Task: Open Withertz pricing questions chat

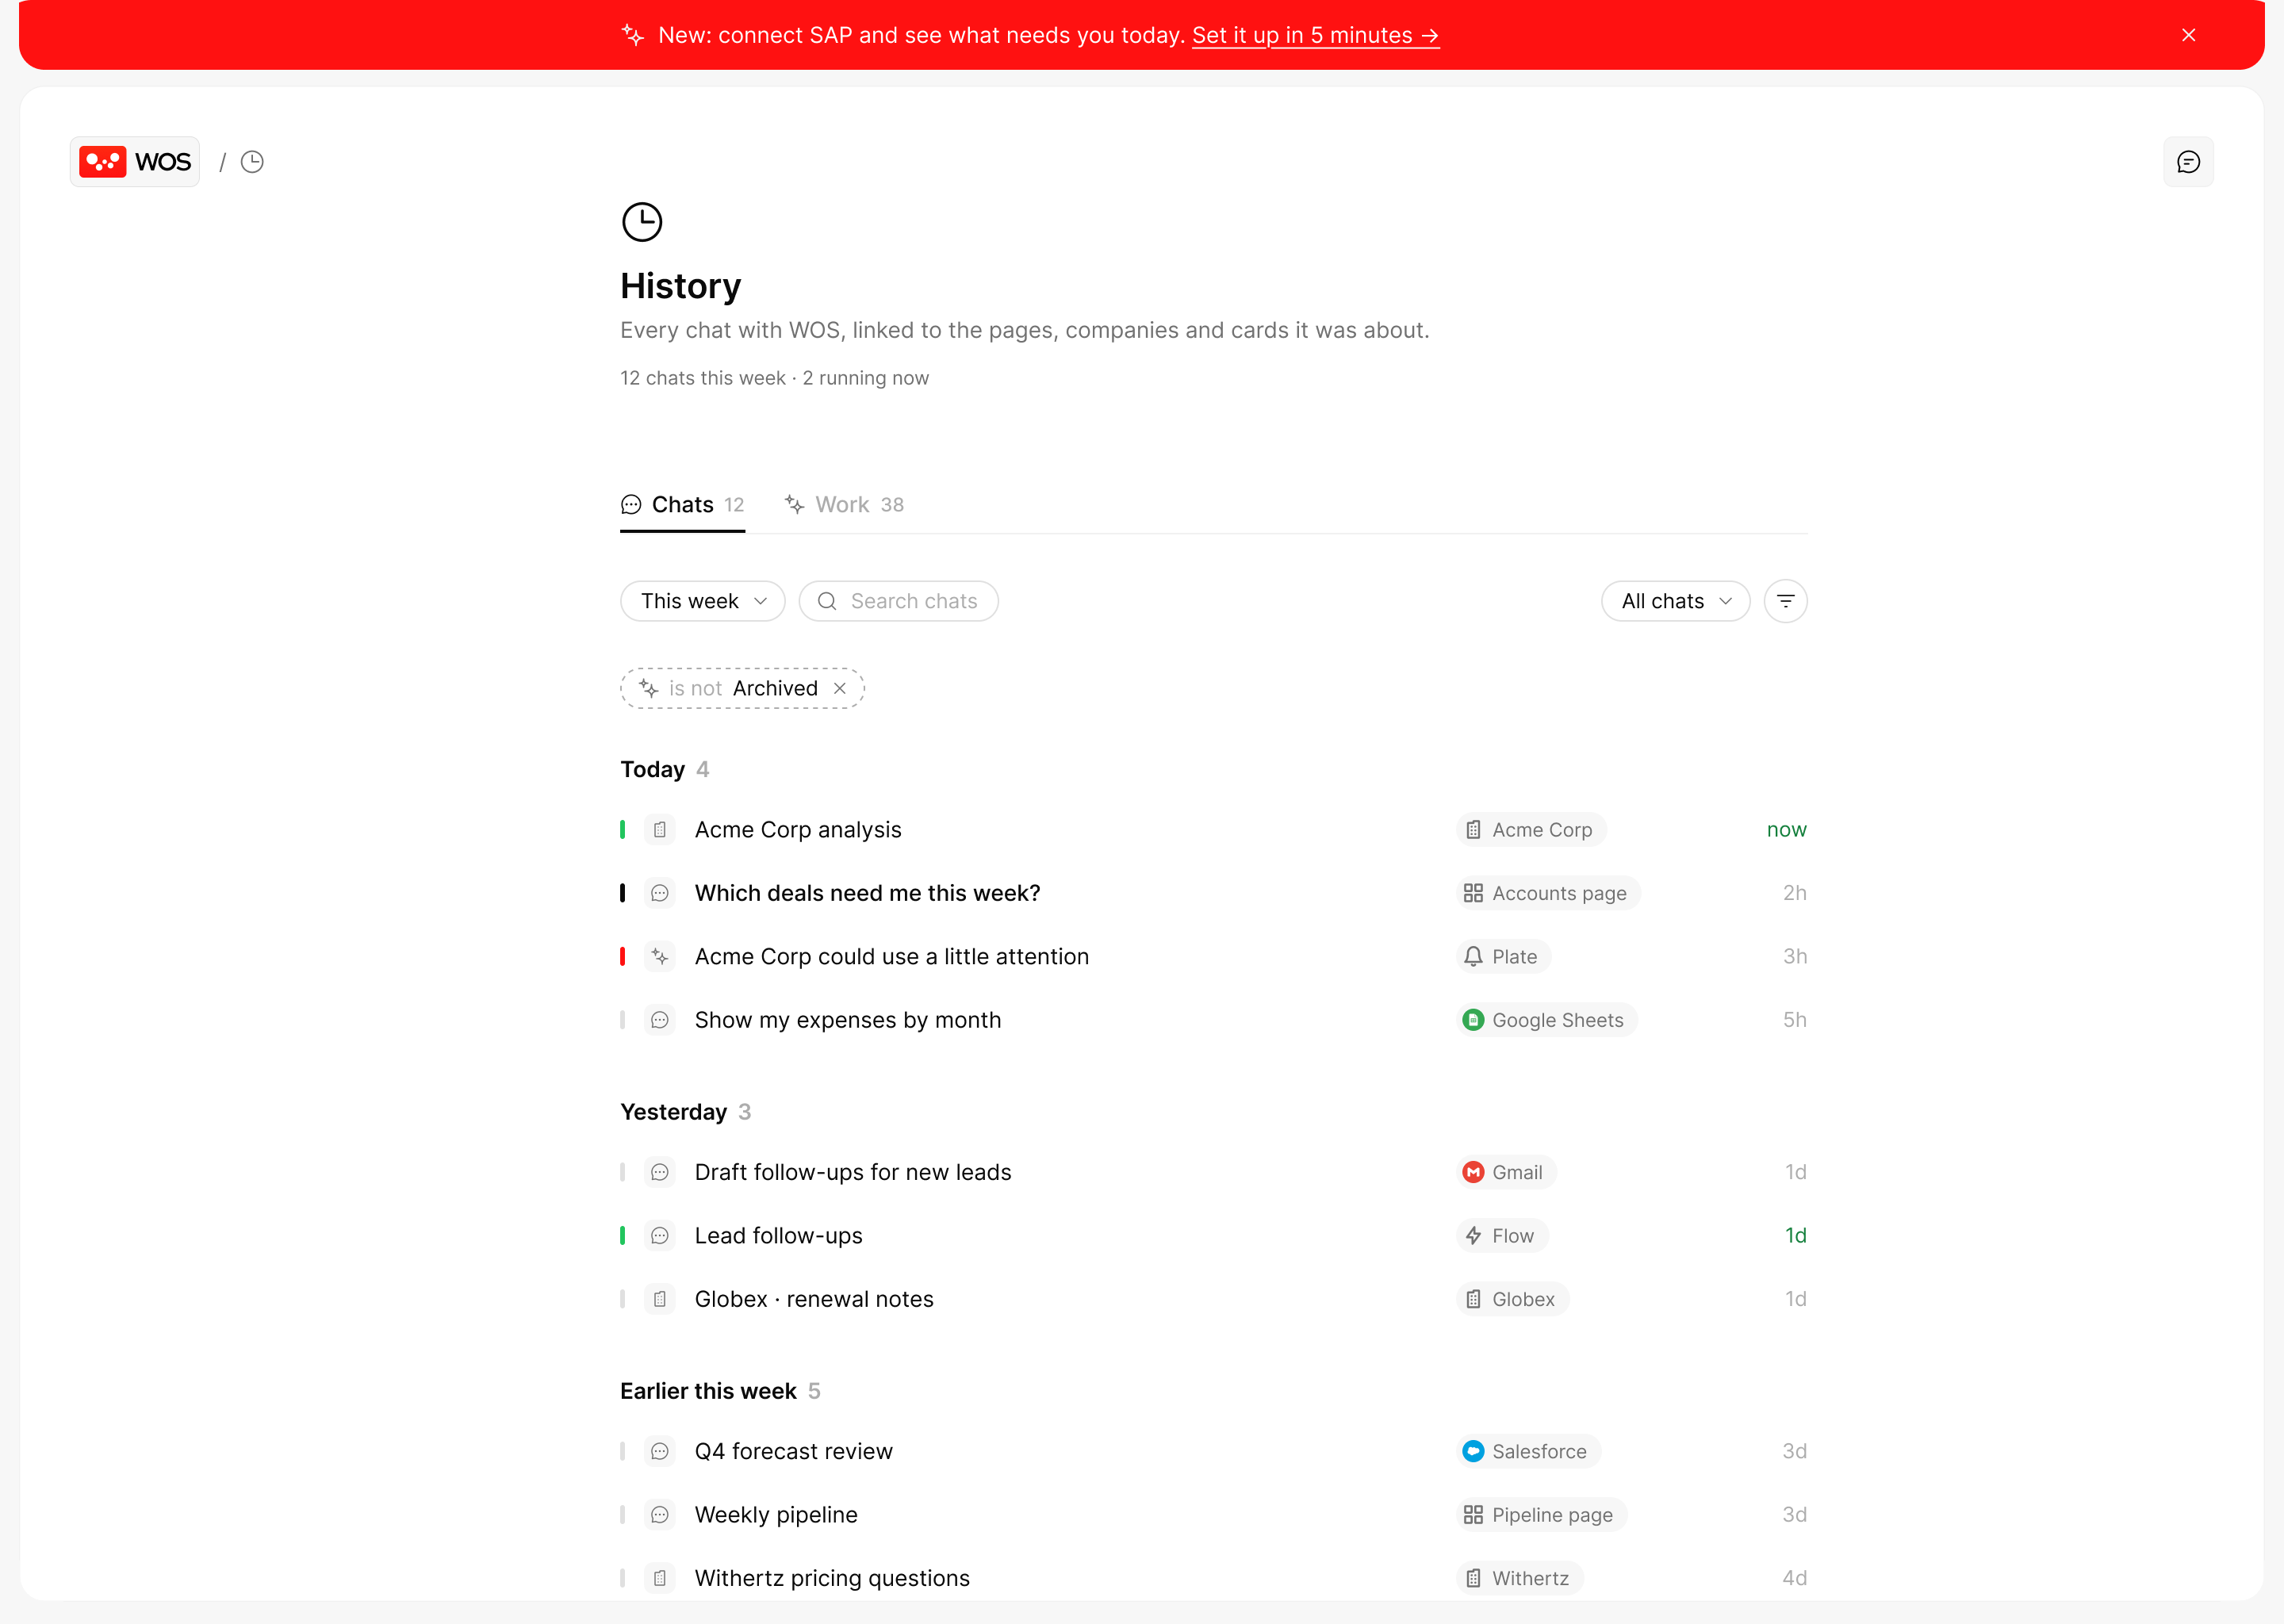Action: pyautogui.click(x=1213, y=1578)
